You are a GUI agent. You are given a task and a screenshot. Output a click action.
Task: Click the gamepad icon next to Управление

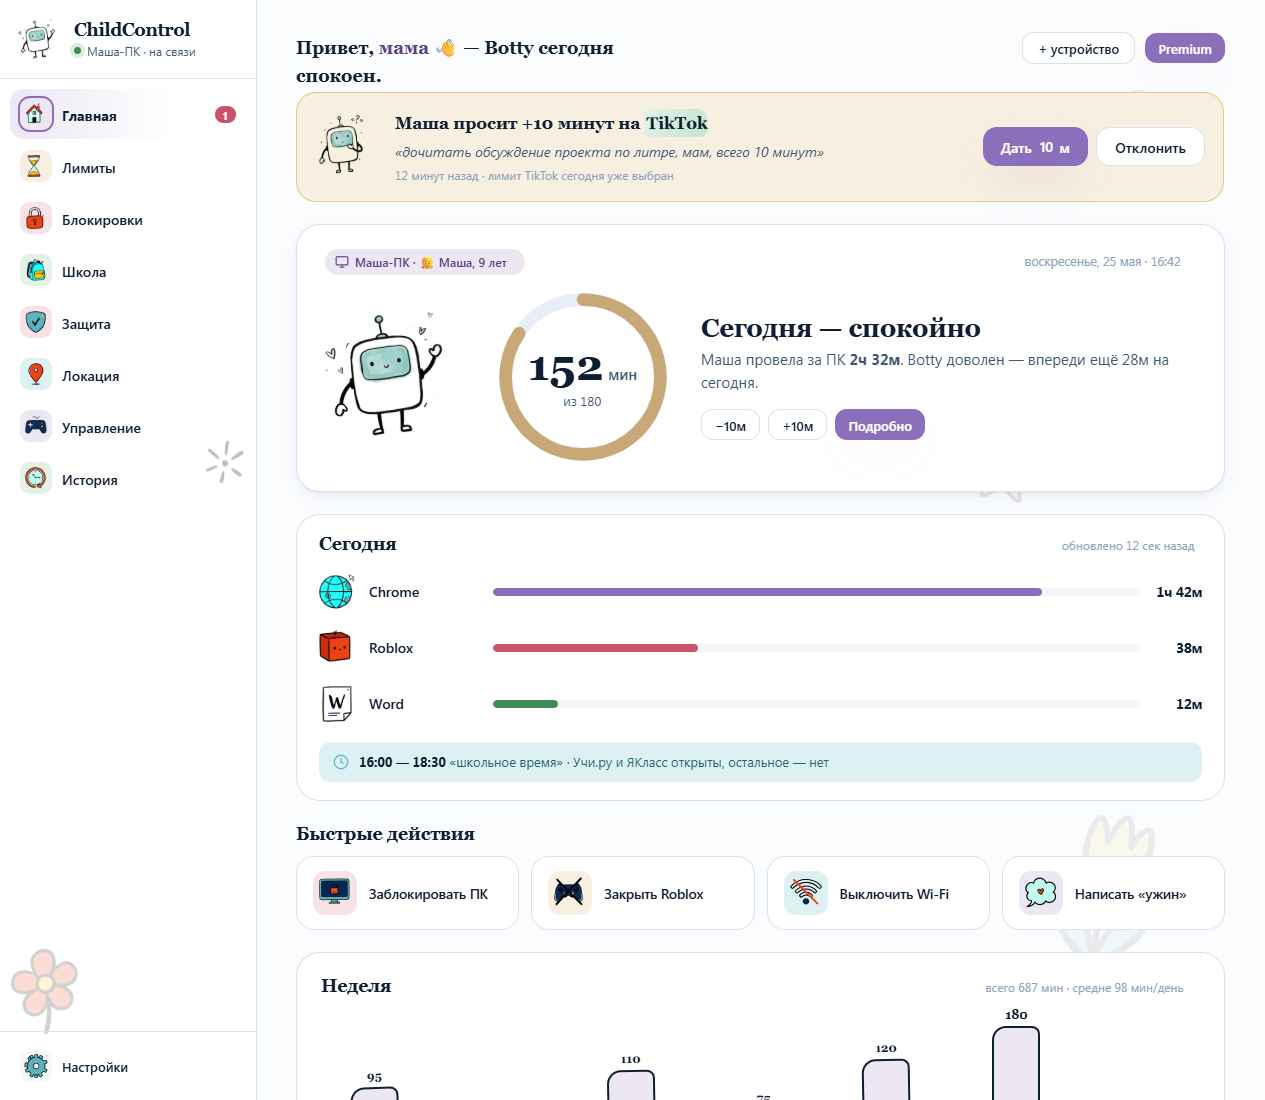pos(36,426)
